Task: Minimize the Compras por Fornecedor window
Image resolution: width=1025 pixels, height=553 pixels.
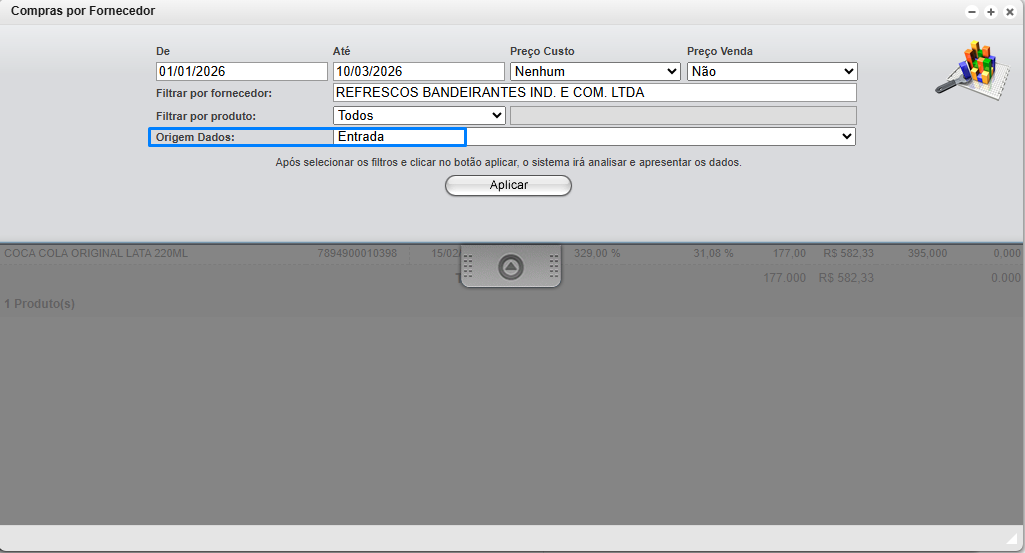Action: (972, 12)
